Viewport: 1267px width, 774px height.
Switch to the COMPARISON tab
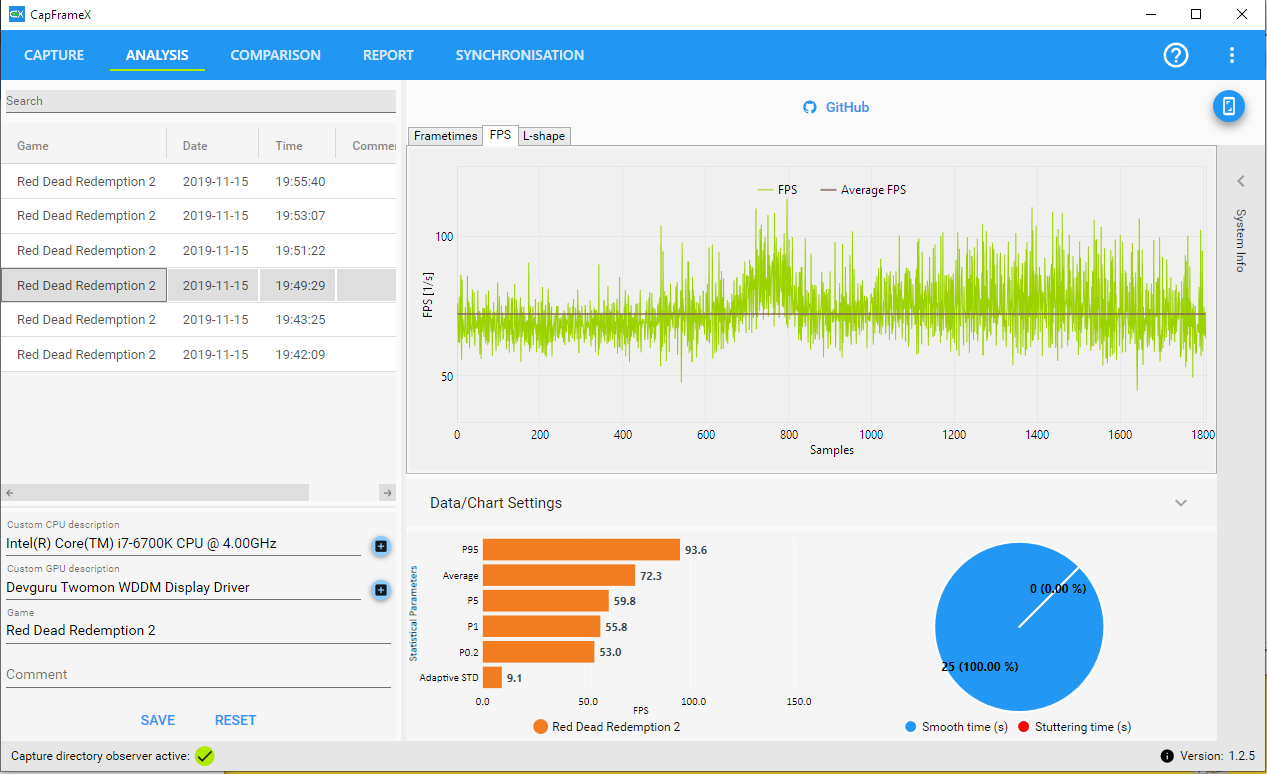pos(276,55)
